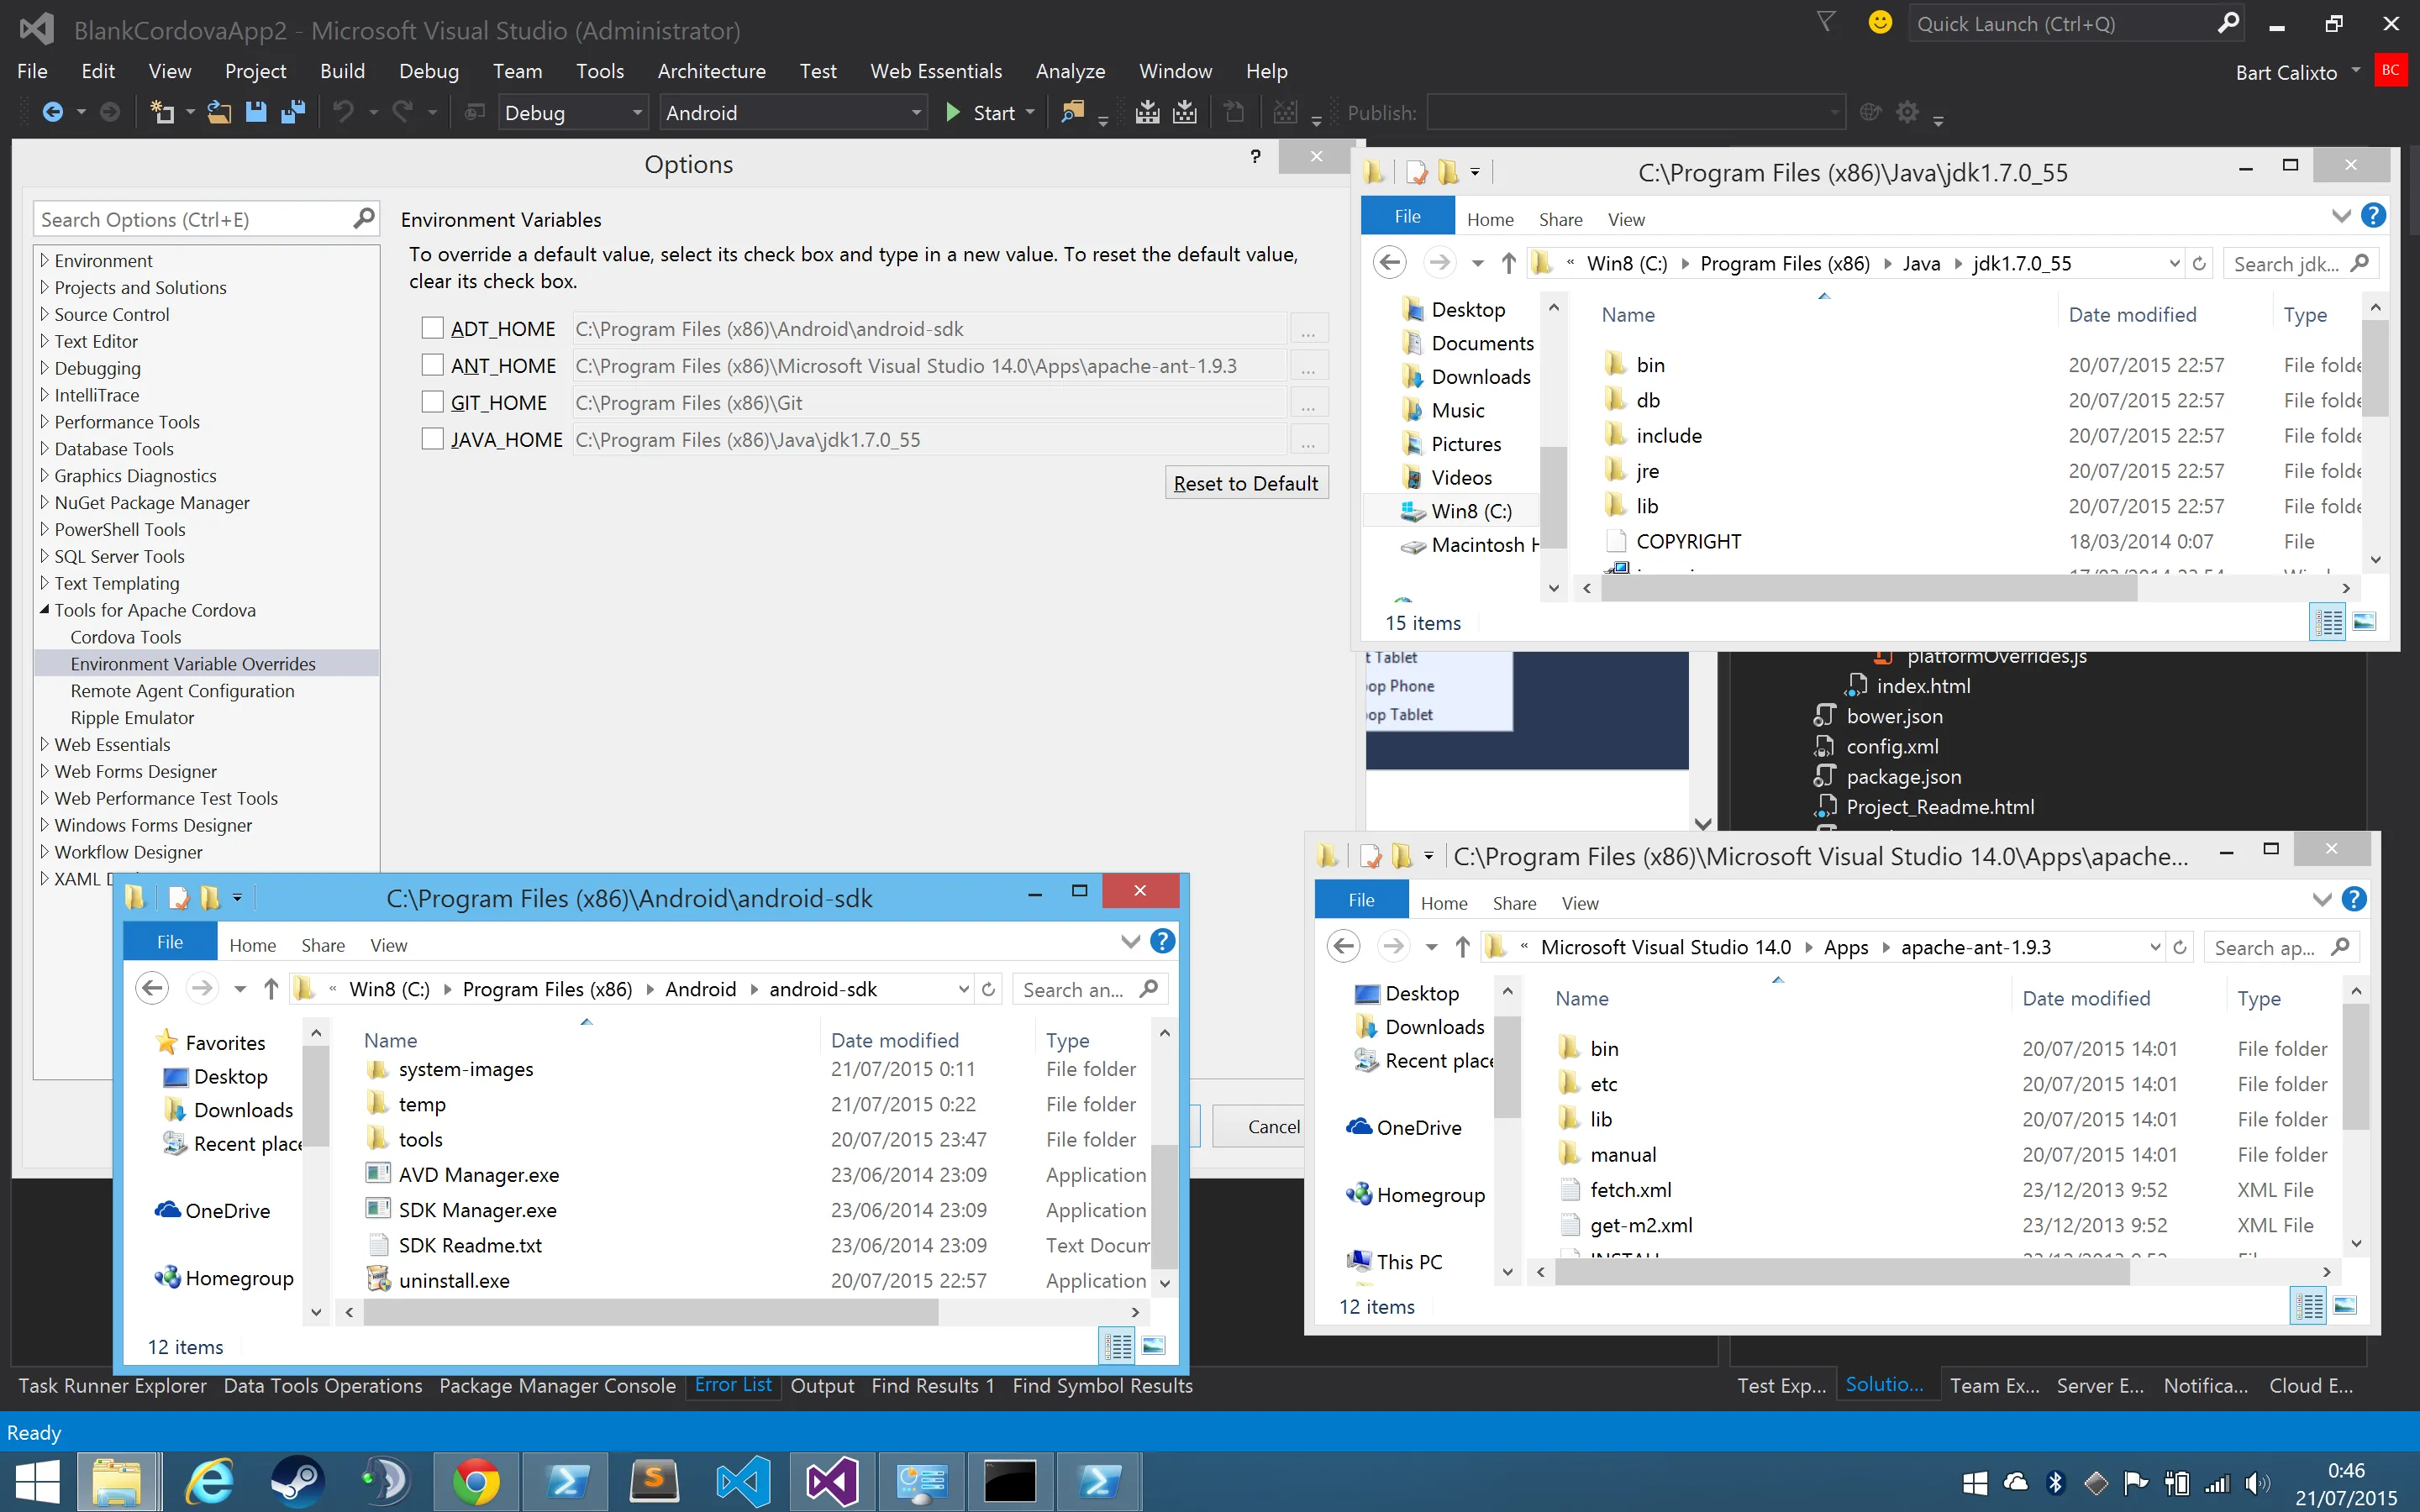Open the Web Essentials menu
Screen dimensions: 2420x1512
[x=935, y=71]
